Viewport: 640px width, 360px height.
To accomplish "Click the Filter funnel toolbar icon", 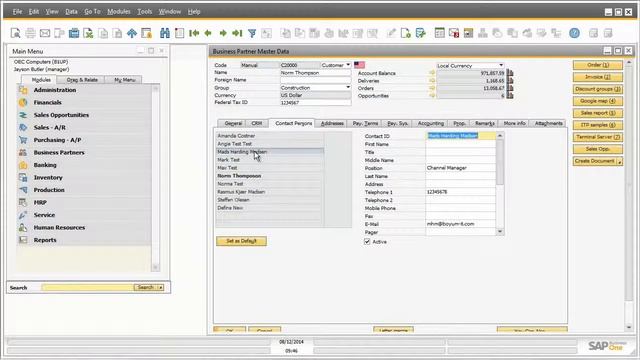I will (x=252, y=33).
